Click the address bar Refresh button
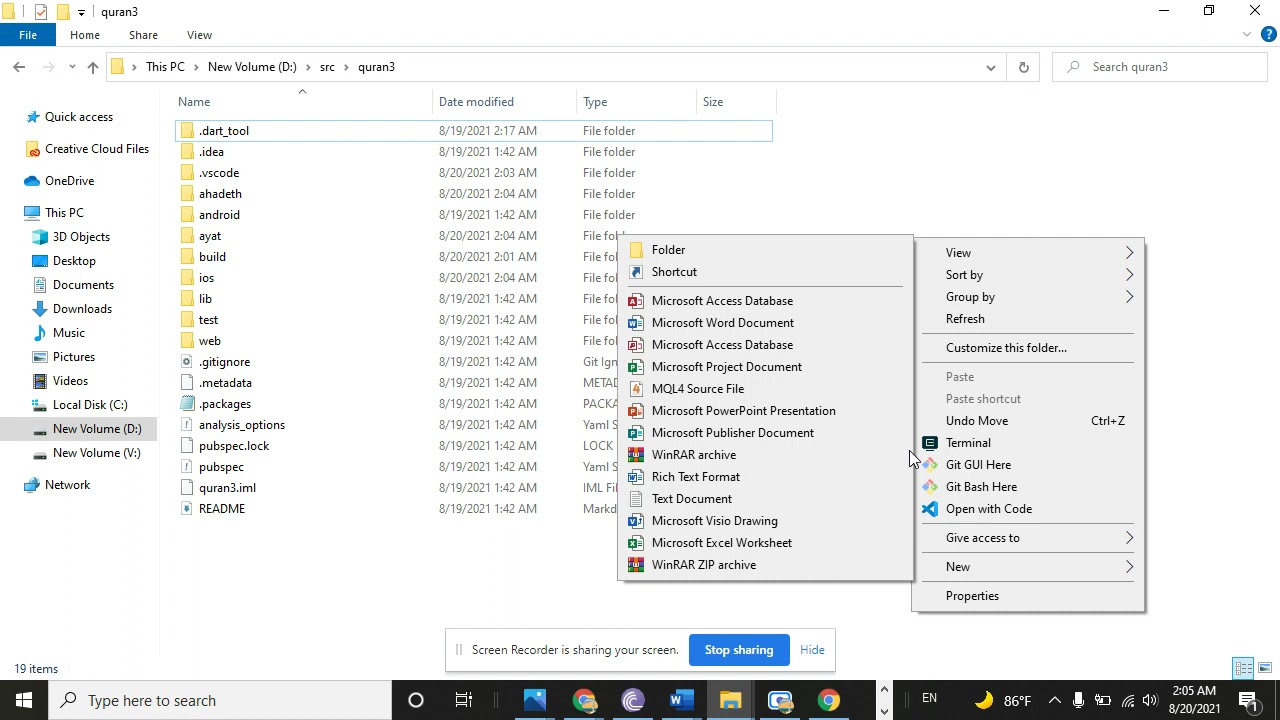The width and height of the screenshot is (1280, 720). (x=1023, y=67)
